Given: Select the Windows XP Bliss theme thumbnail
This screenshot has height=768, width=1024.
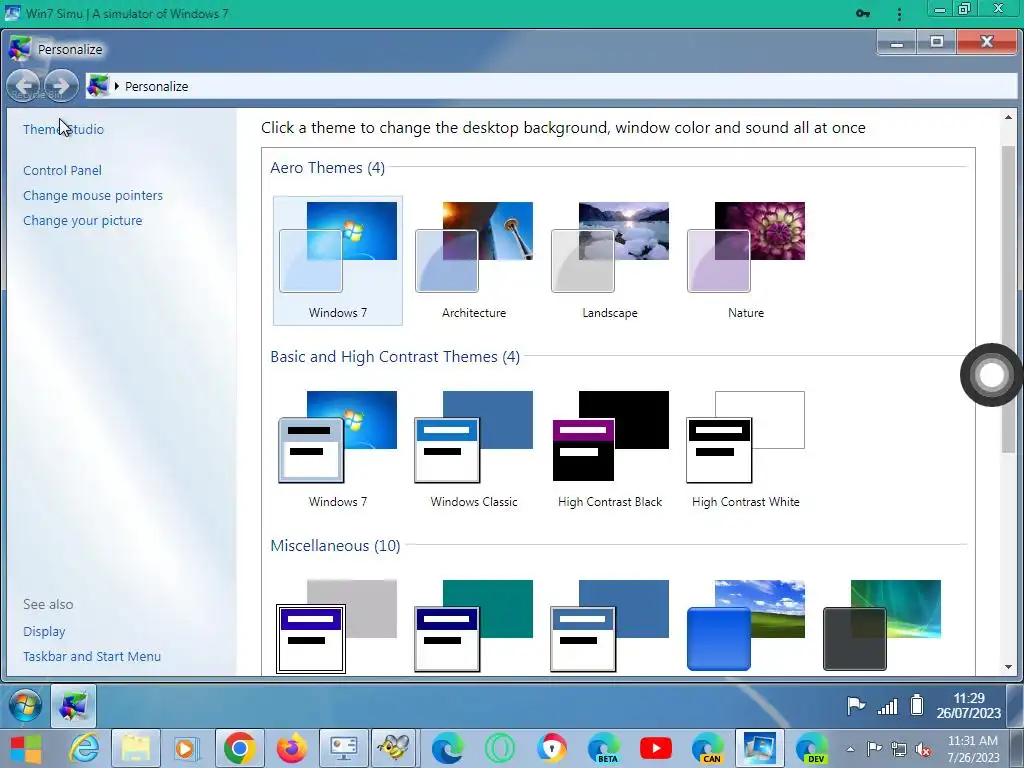Looking at the screenshot, I should coord(746,626).
